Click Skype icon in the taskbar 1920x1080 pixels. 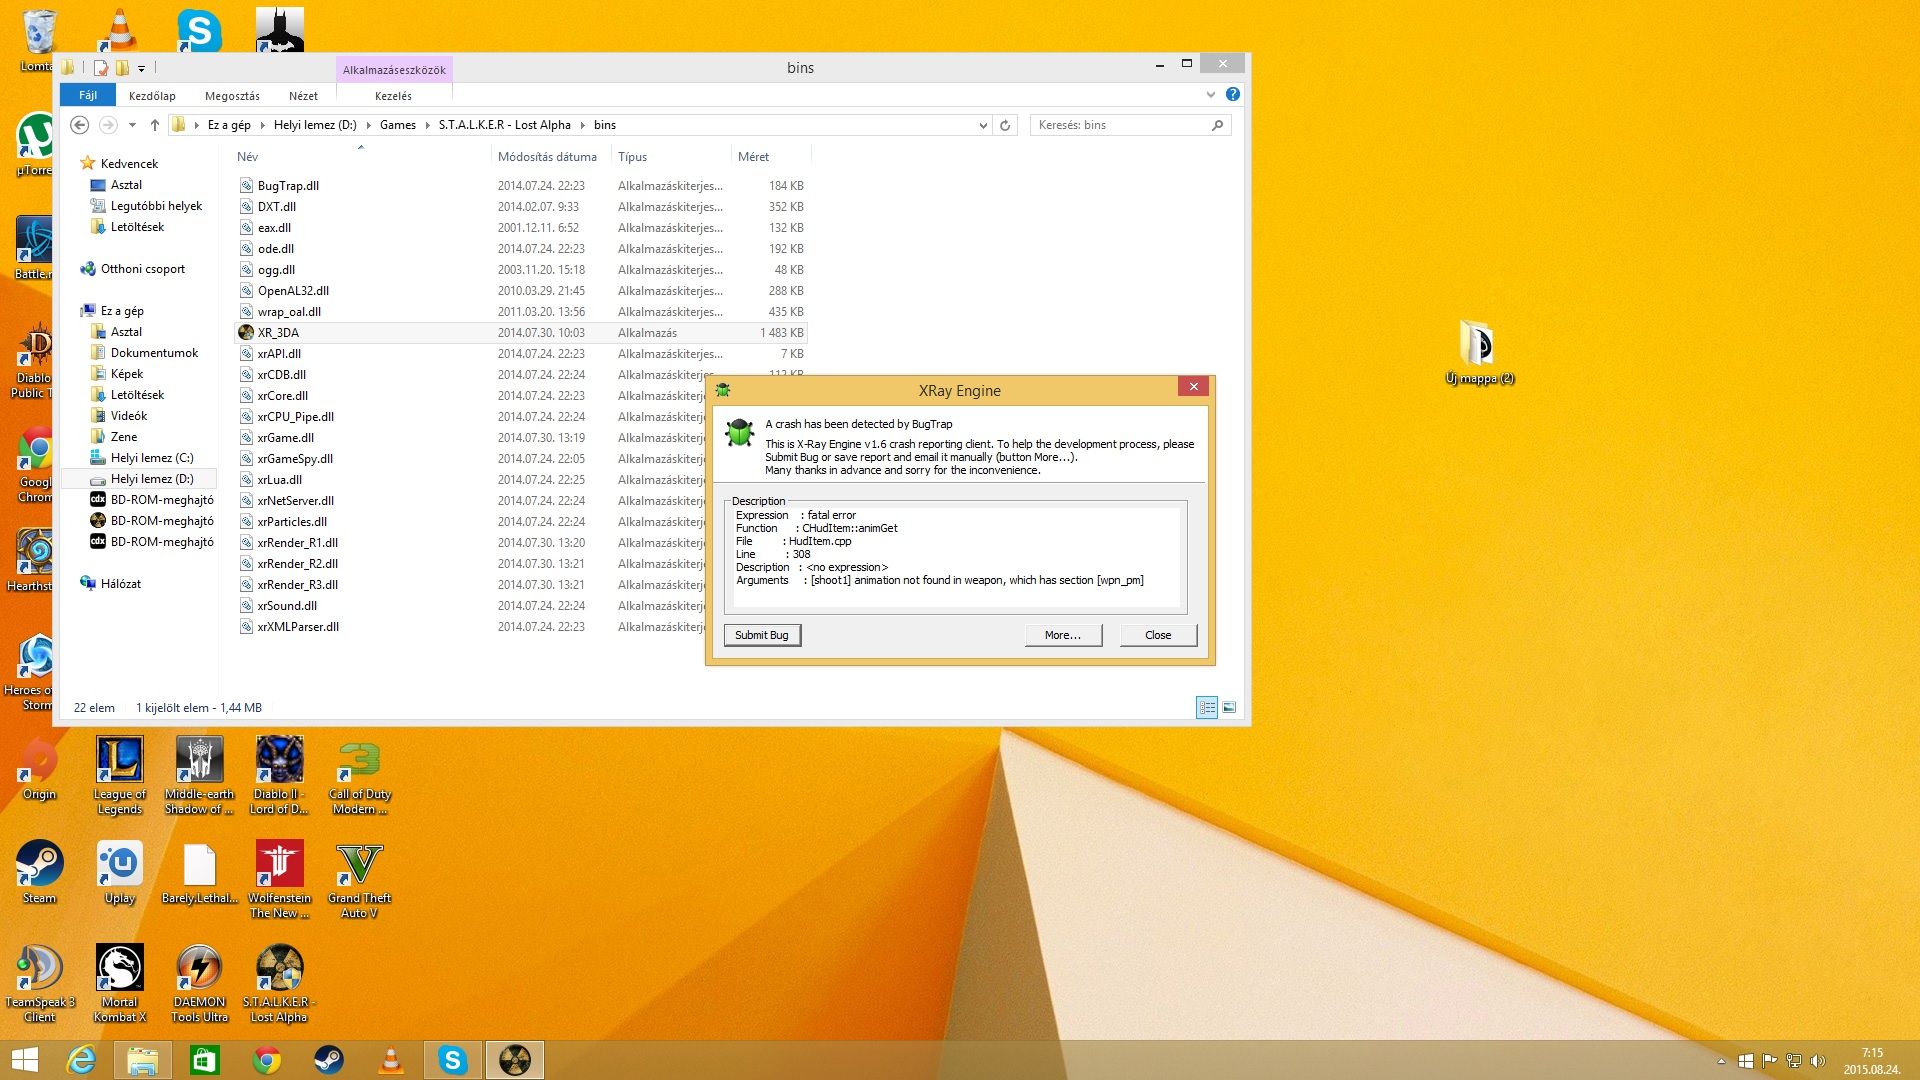(x=452, y=1060)
